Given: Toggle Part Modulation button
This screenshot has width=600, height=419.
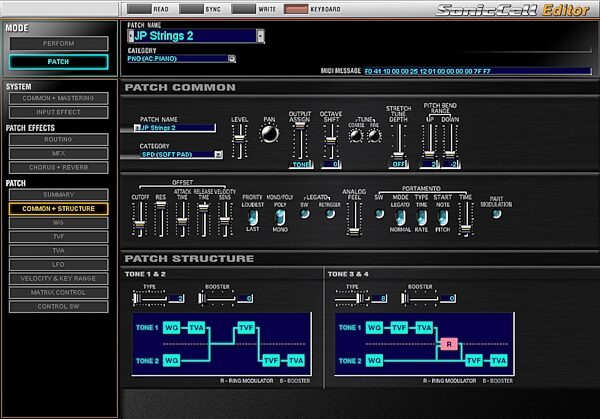Looking at the screenshot, I should tap(496, 214).
